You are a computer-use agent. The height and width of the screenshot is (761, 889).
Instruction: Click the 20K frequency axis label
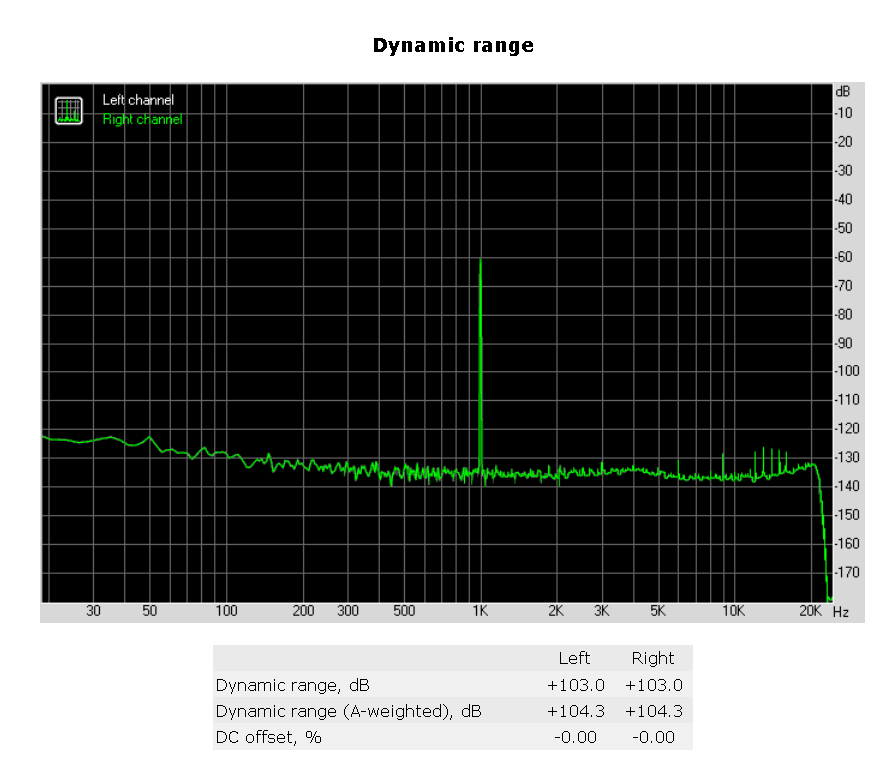click(x=810, y=611)
